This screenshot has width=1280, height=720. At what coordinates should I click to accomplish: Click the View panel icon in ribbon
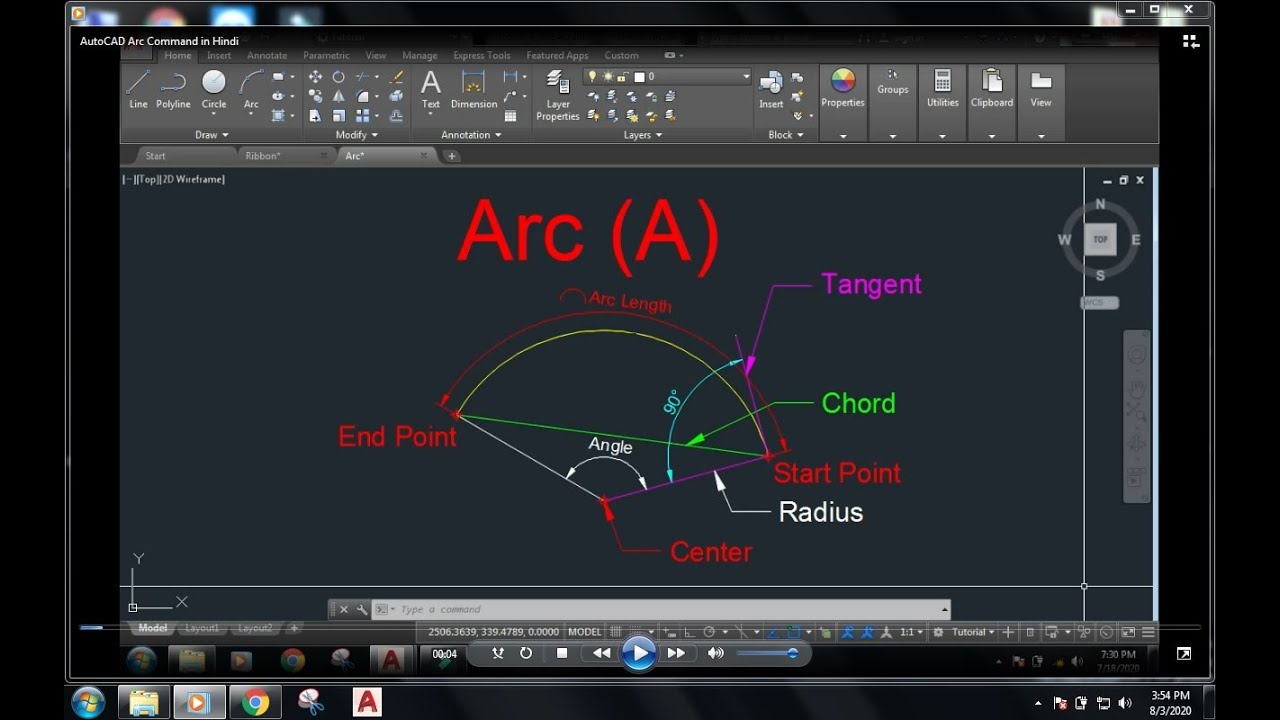(x=1041, y=80)
